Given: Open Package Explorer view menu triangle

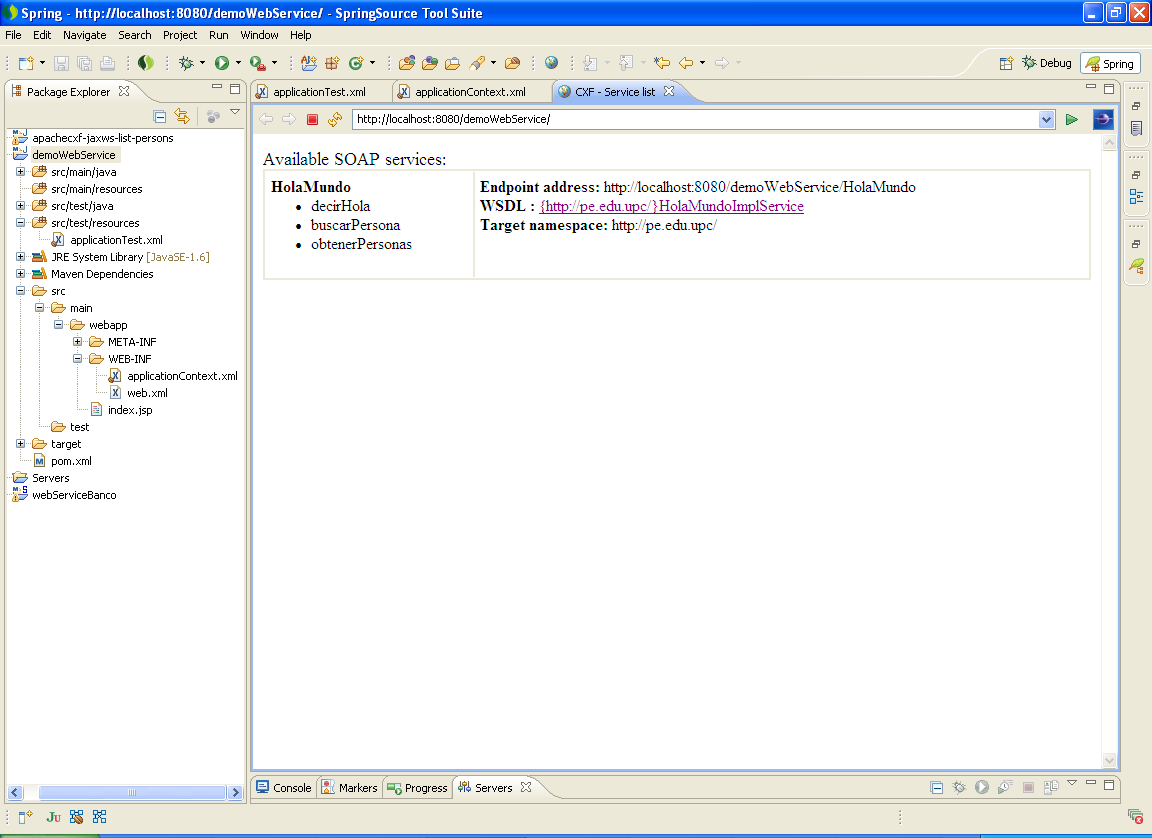Looking at the screenshot, I should tap(235, 112).
